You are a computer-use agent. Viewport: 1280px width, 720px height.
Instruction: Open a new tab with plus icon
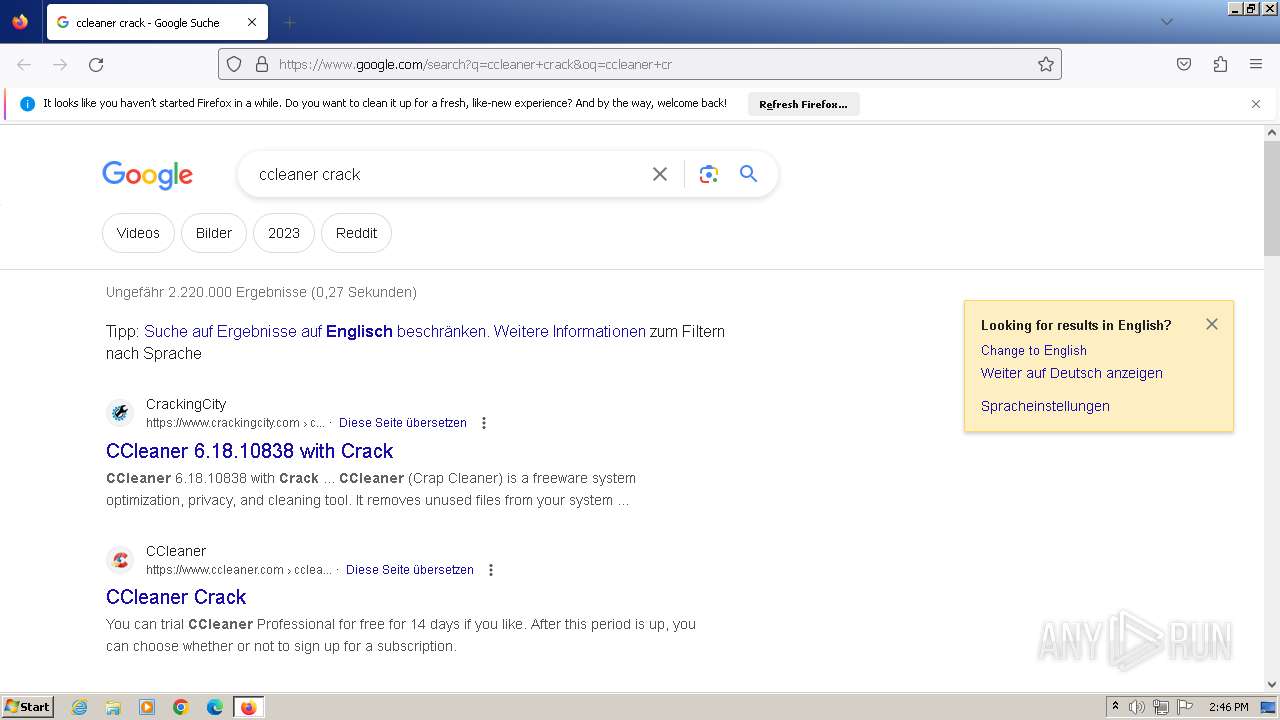289,22
